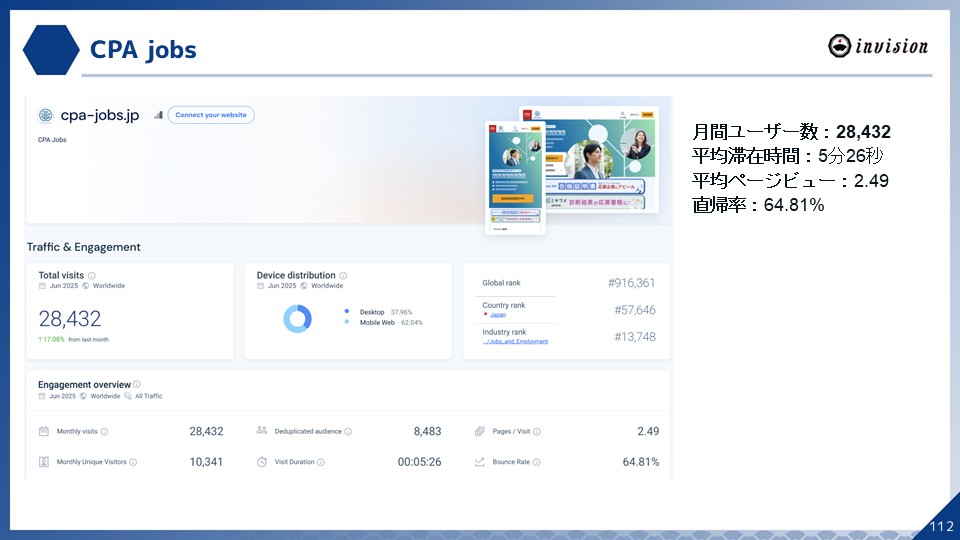Click the Bounce Rate value 64.81%
Screen dimensions: 960x540
coord(641,462)
